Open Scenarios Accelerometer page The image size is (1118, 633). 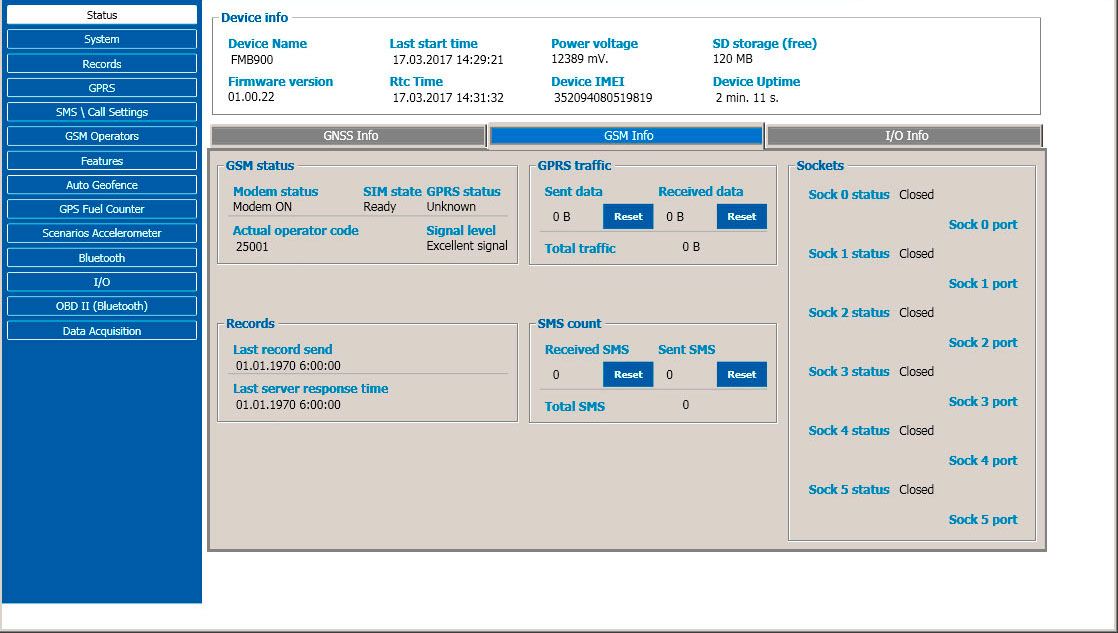coord(101,233)
